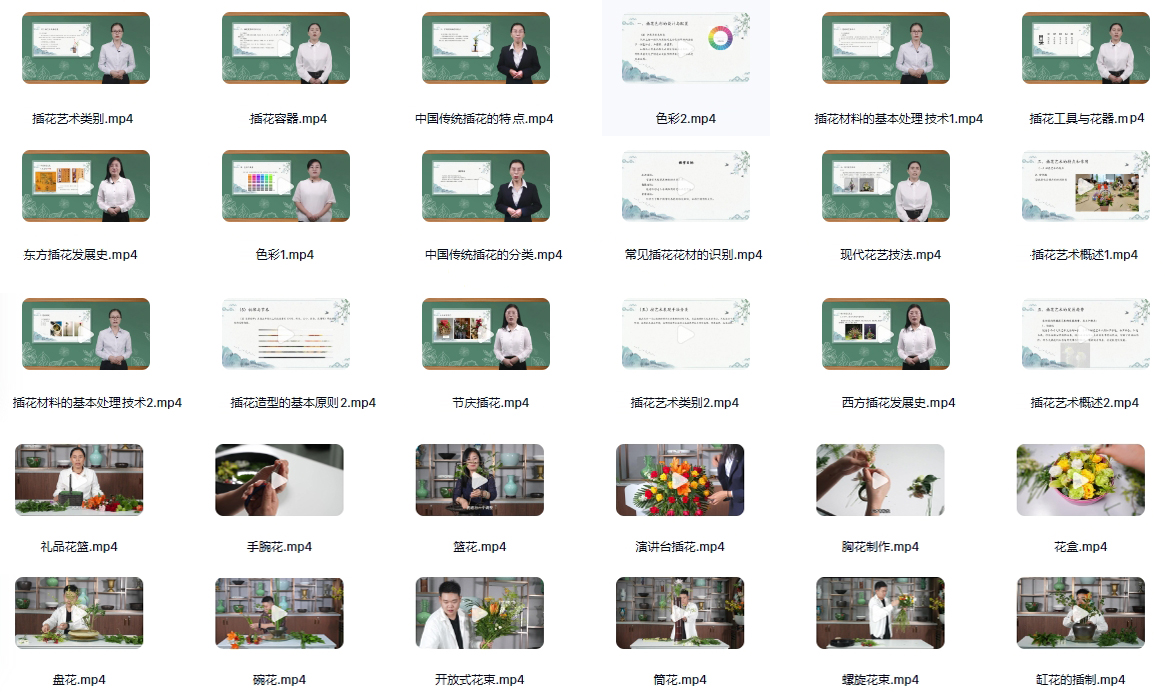1169x700 pixels.
Task: Play the 开放式花束.mp4 video
Action: tap(480, 613)
